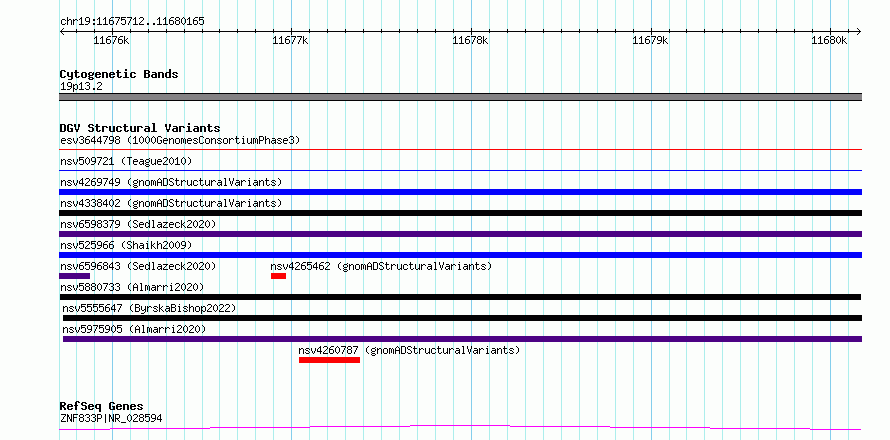This screenshot has height=440, width=890.
Task: Click the esv3644798 variant label
Action: (x=180, y=140)
